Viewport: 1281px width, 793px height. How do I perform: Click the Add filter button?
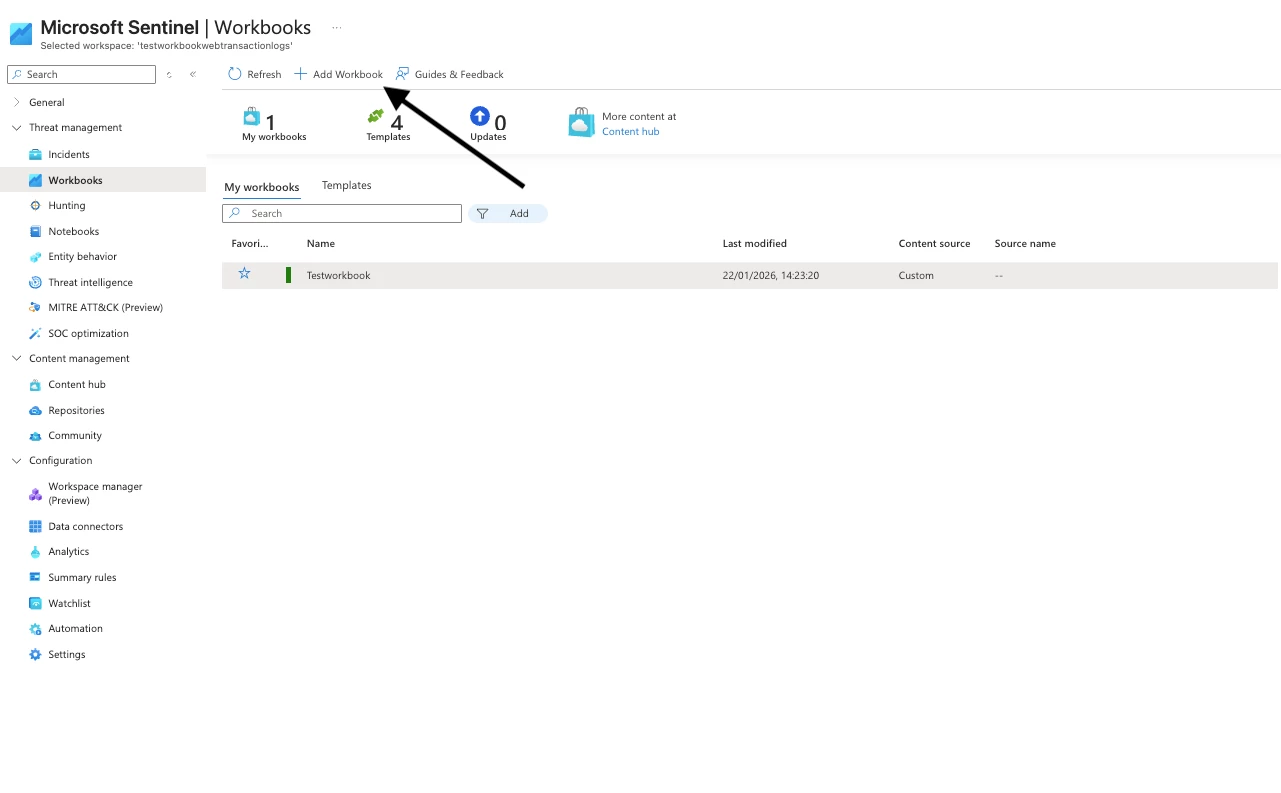pos(508,213)
